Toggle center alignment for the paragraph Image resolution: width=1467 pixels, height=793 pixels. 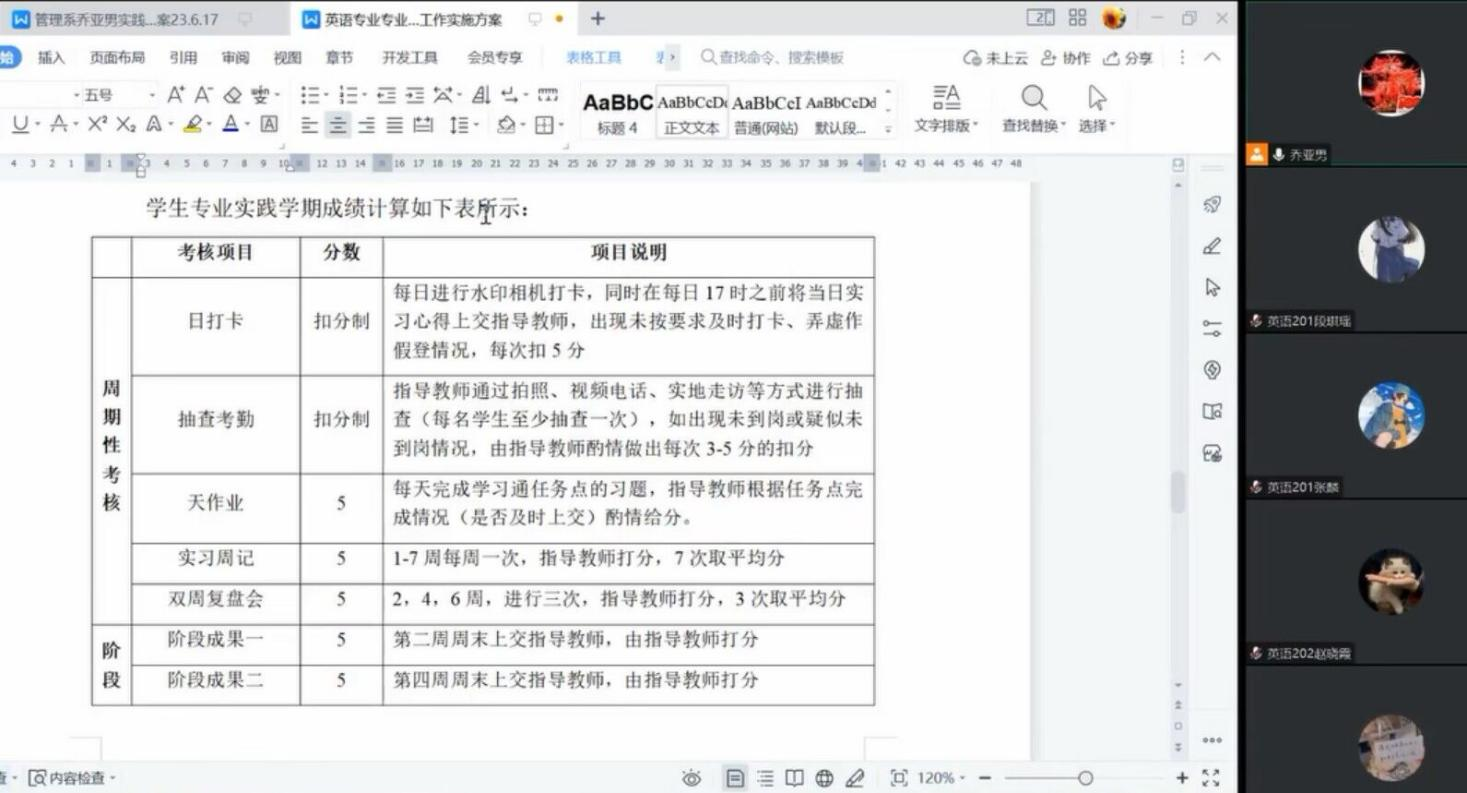tap(339, 125)
